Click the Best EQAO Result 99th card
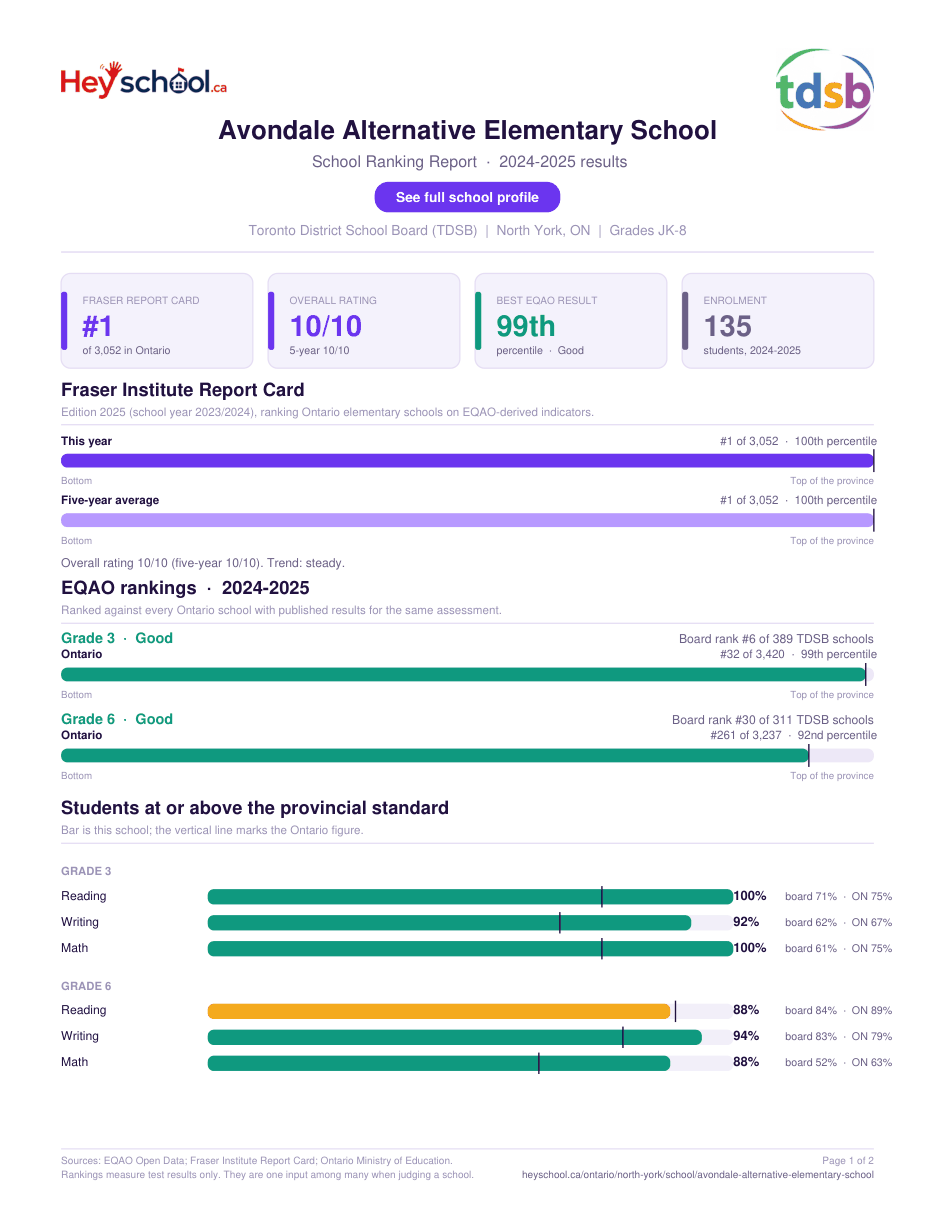The height and width of the screenshot is (1210, 935). 571,321
